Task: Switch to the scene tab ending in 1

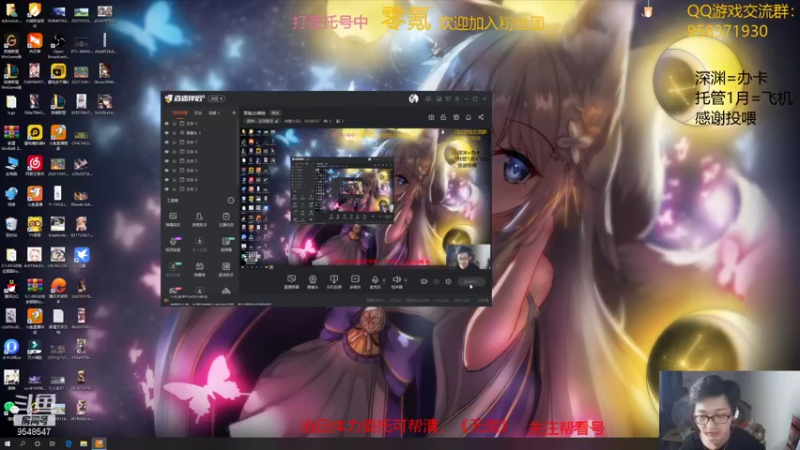Action: 214,113
